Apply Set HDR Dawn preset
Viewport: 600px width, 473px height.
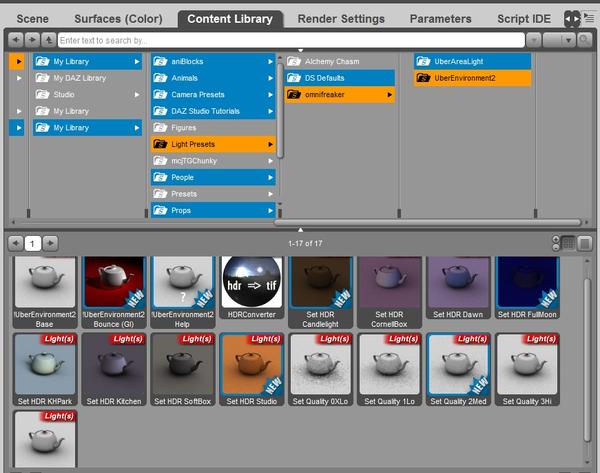click(x=458, y=288)
